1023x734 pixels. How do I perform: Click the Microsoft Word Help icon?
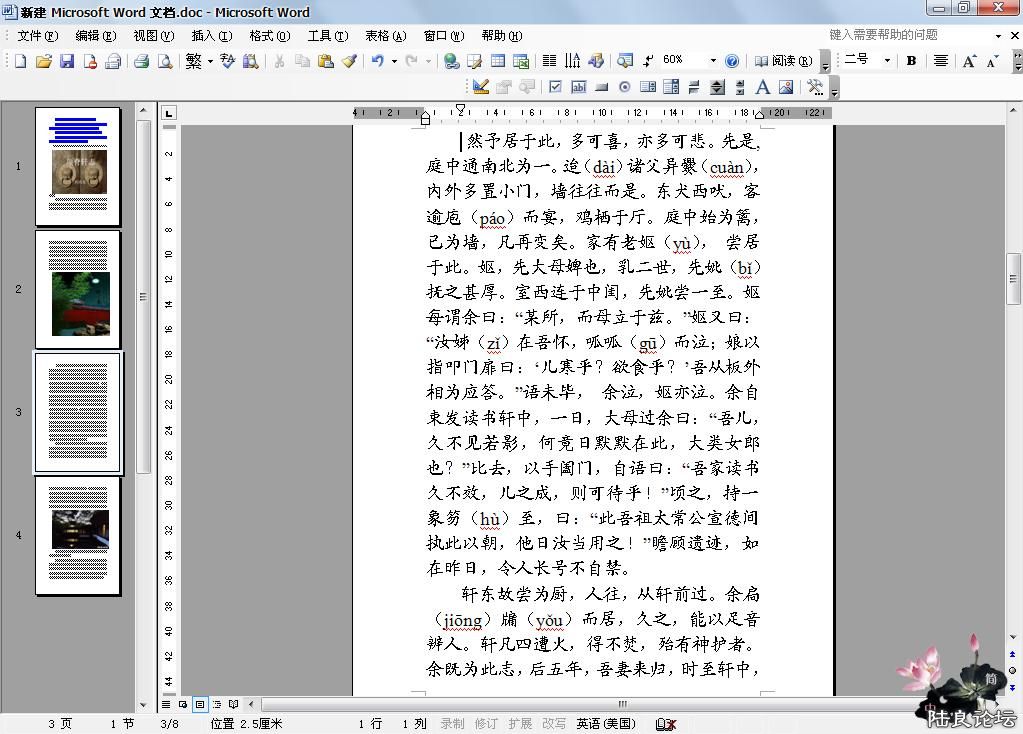(x=732, y=61)
